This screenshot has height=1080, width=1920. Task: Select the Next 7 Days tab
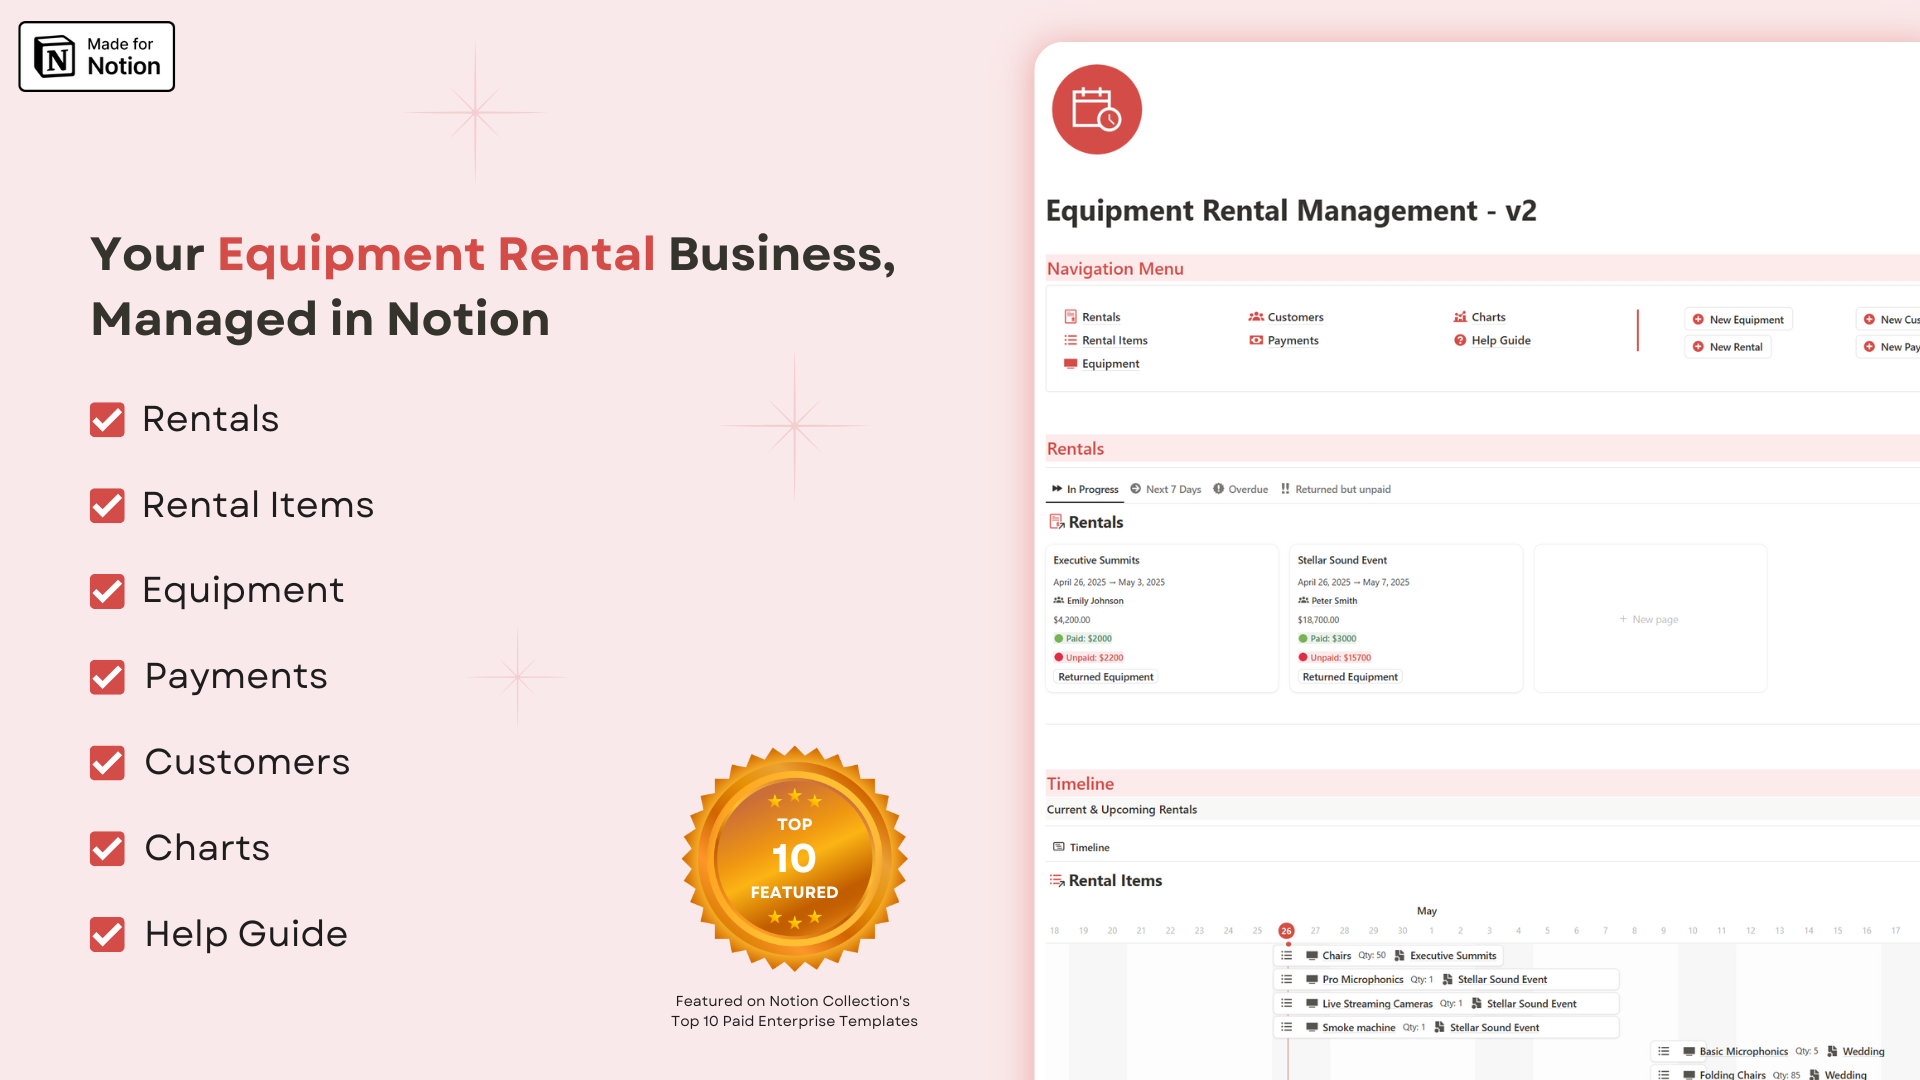(1165, 489)
